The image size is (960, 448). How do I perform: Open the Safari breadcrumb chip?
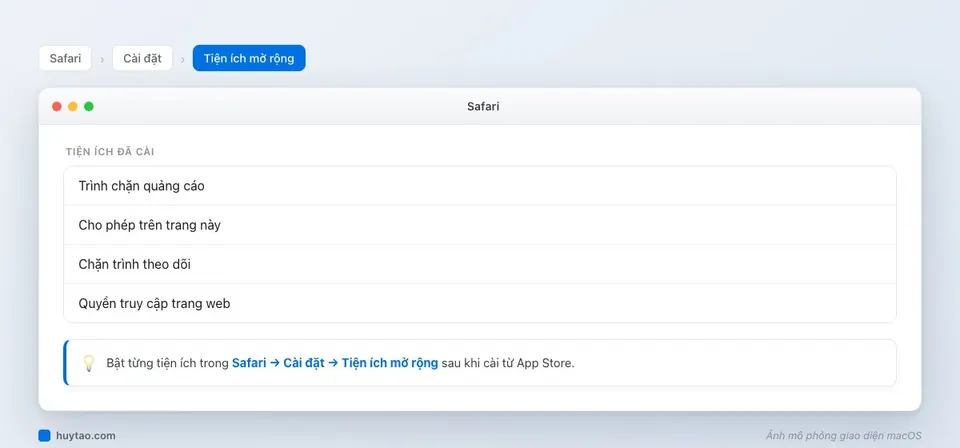tap(65, 58)
